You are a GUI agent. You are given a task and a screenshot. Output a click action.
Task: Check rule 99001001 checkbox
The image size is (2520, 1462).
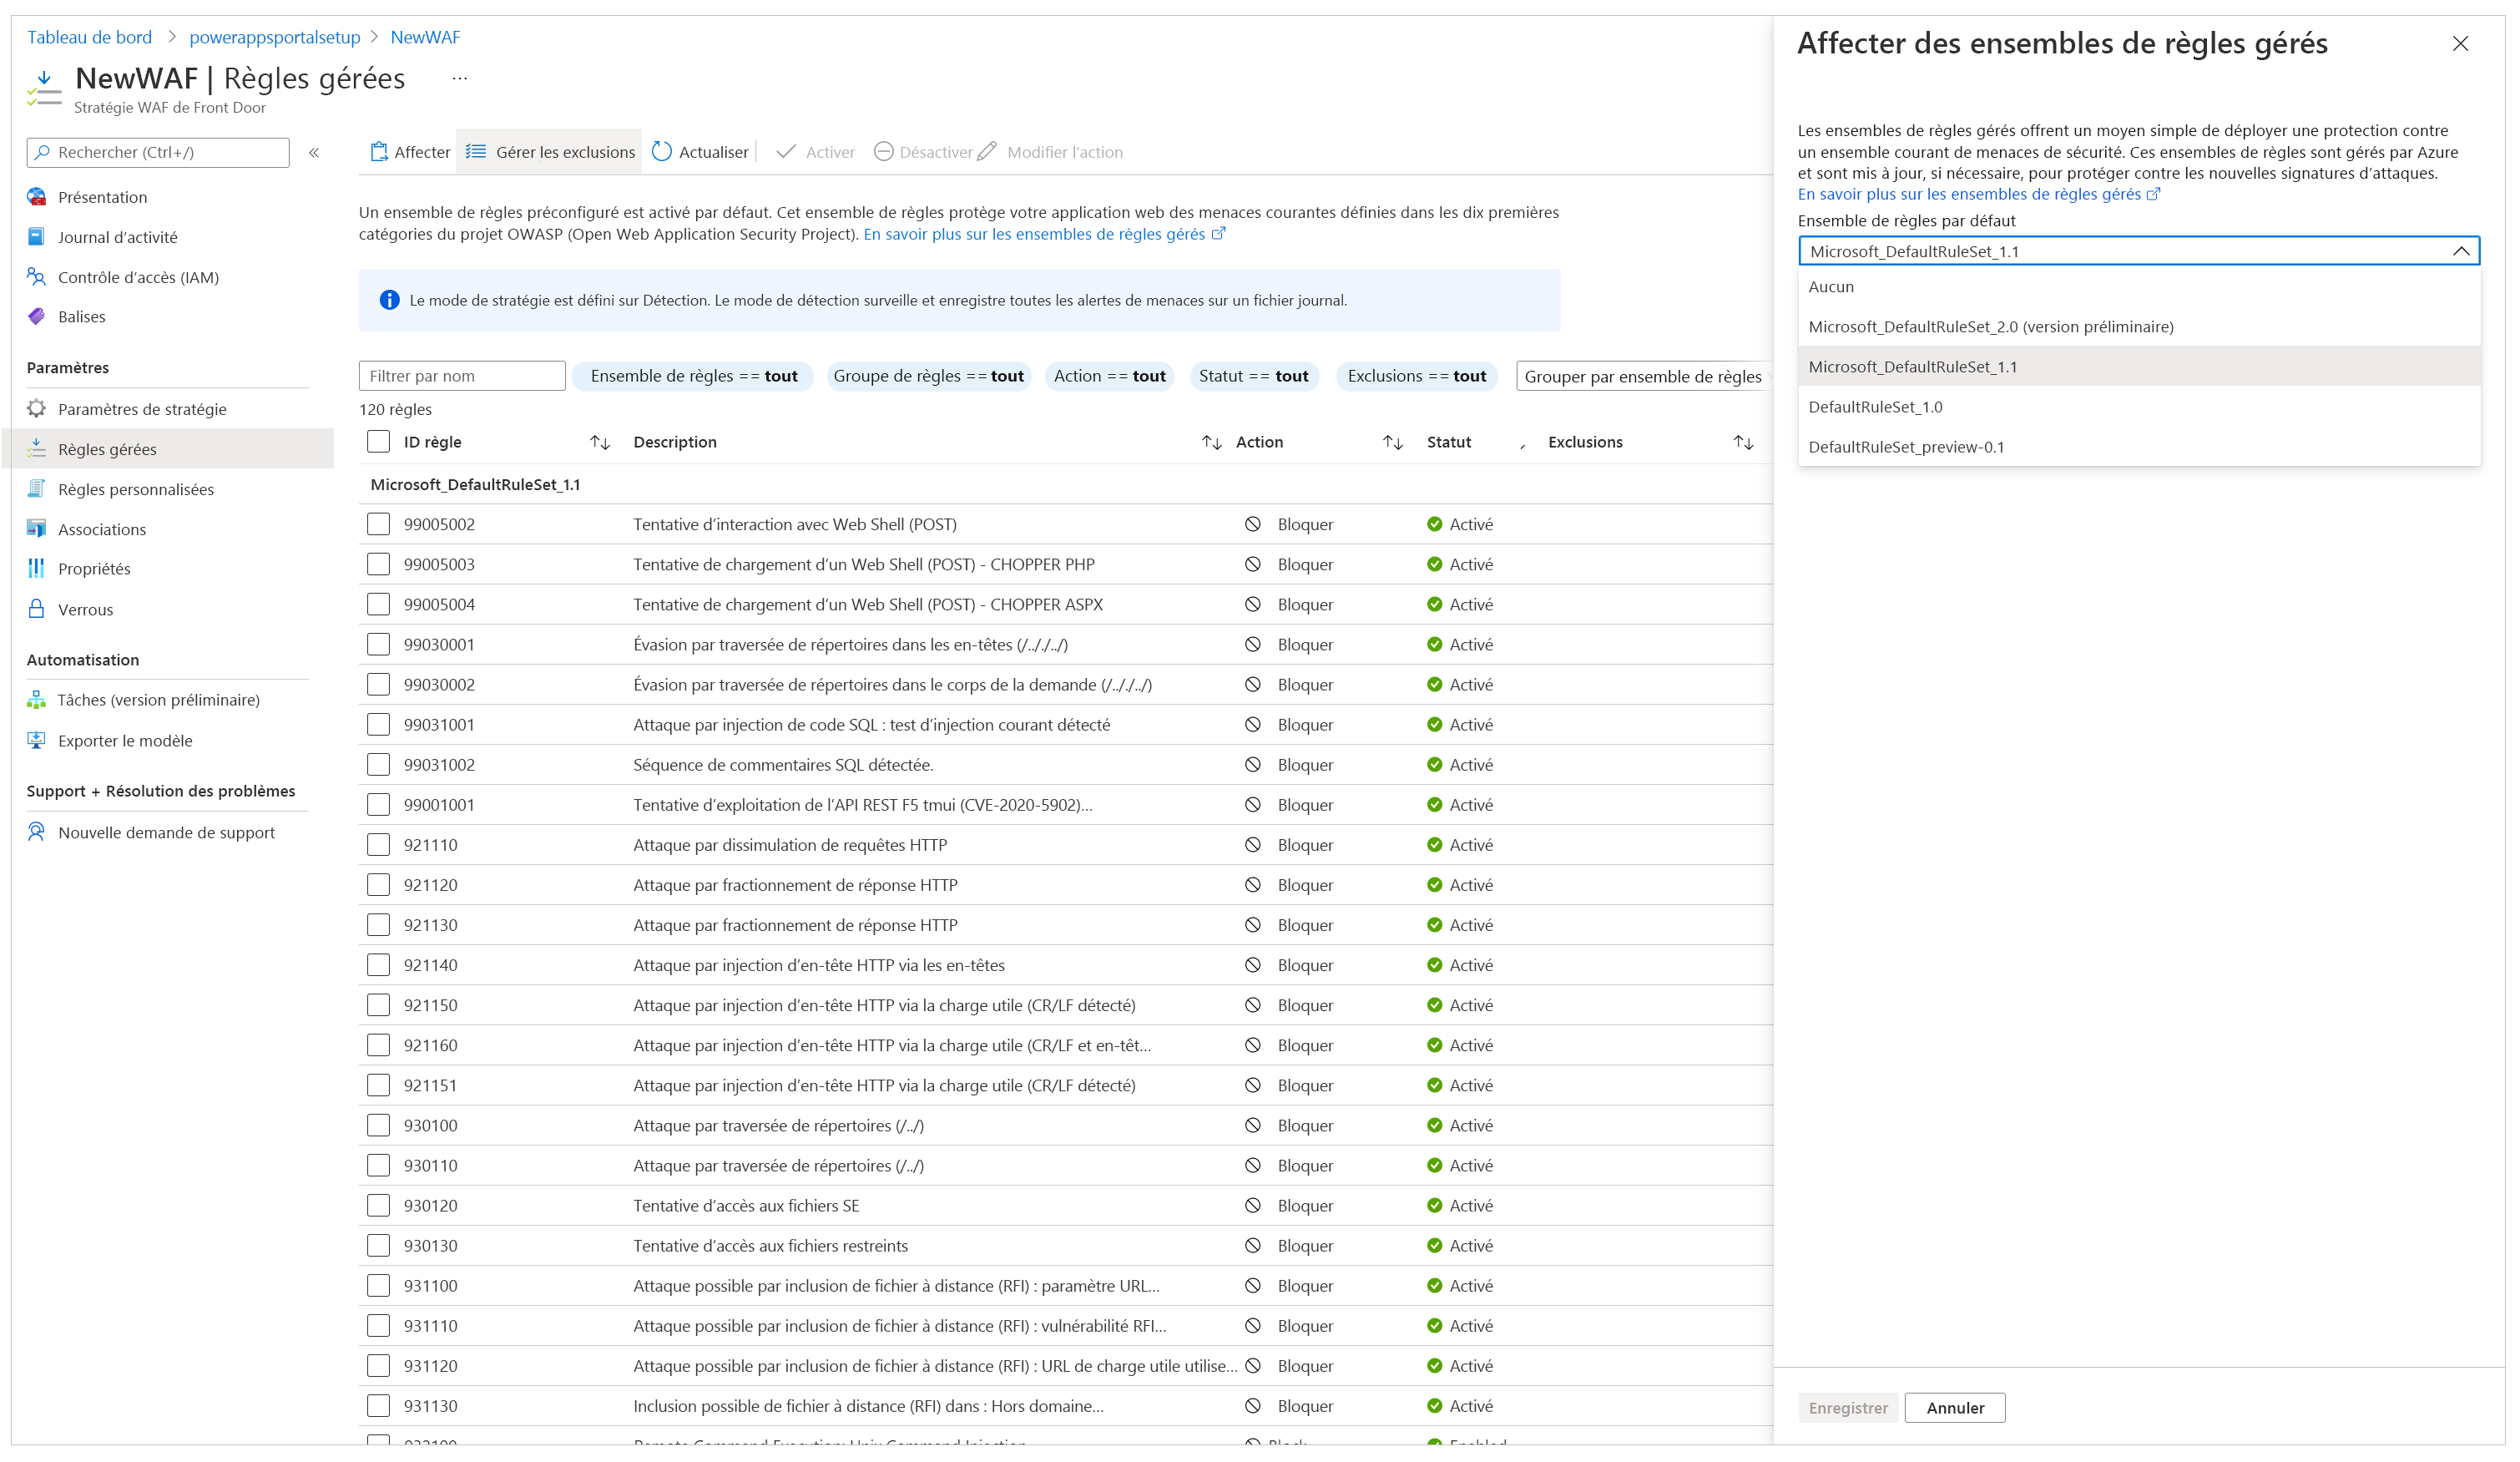click(x=378, y=805)
